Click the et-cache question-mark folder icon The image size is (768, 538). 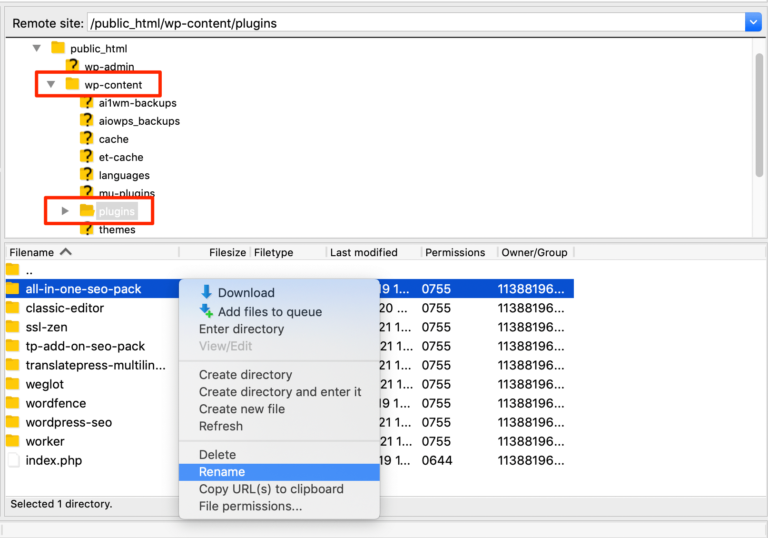pyautogui.click(x=87, y=156)
